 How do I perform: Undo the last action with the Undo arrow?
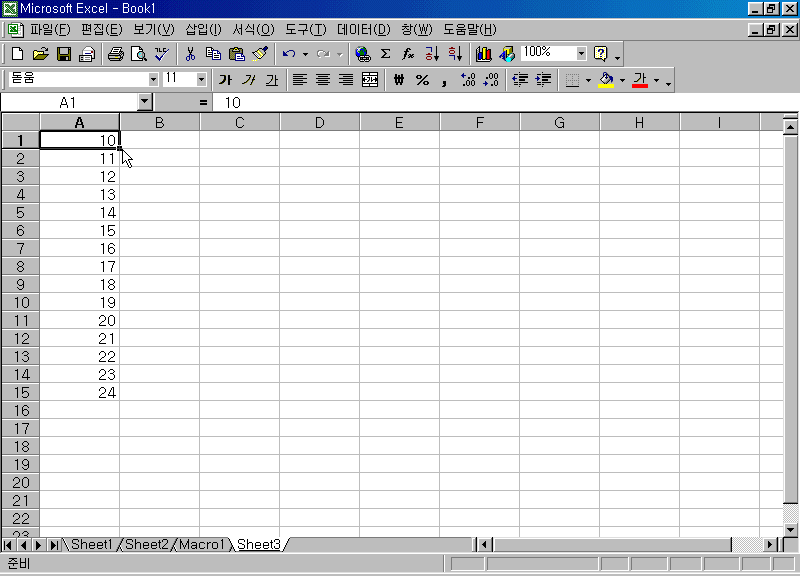(289, 54)
